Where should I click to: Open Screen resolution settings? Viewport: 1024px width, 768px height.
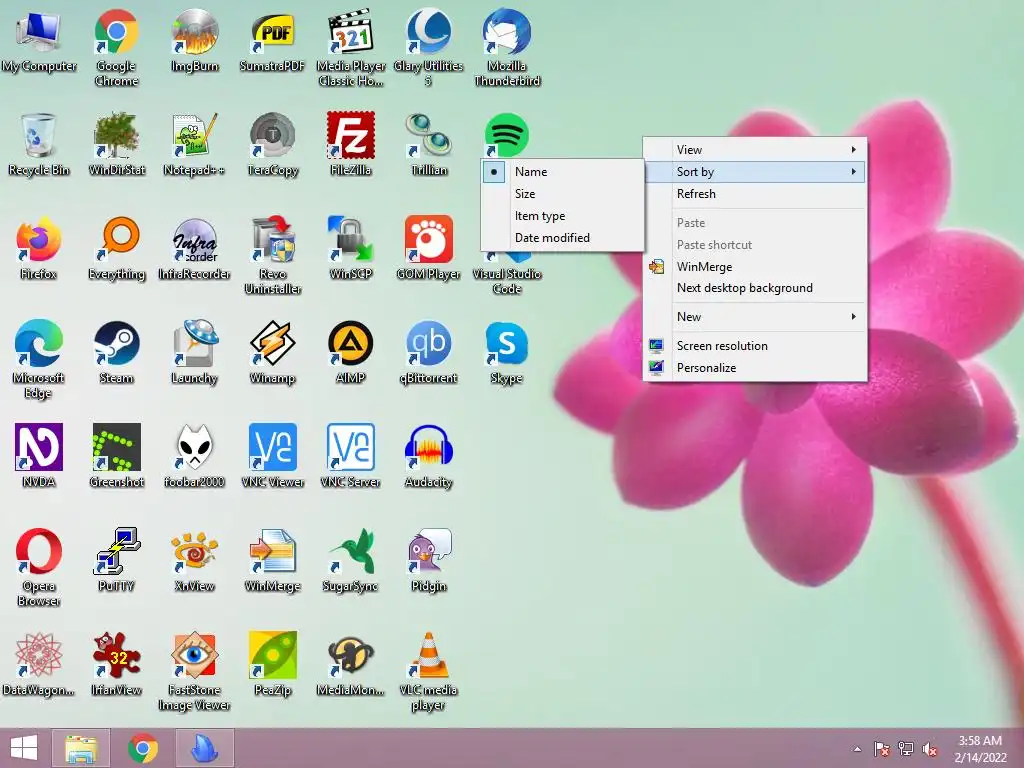coord(755,346)
